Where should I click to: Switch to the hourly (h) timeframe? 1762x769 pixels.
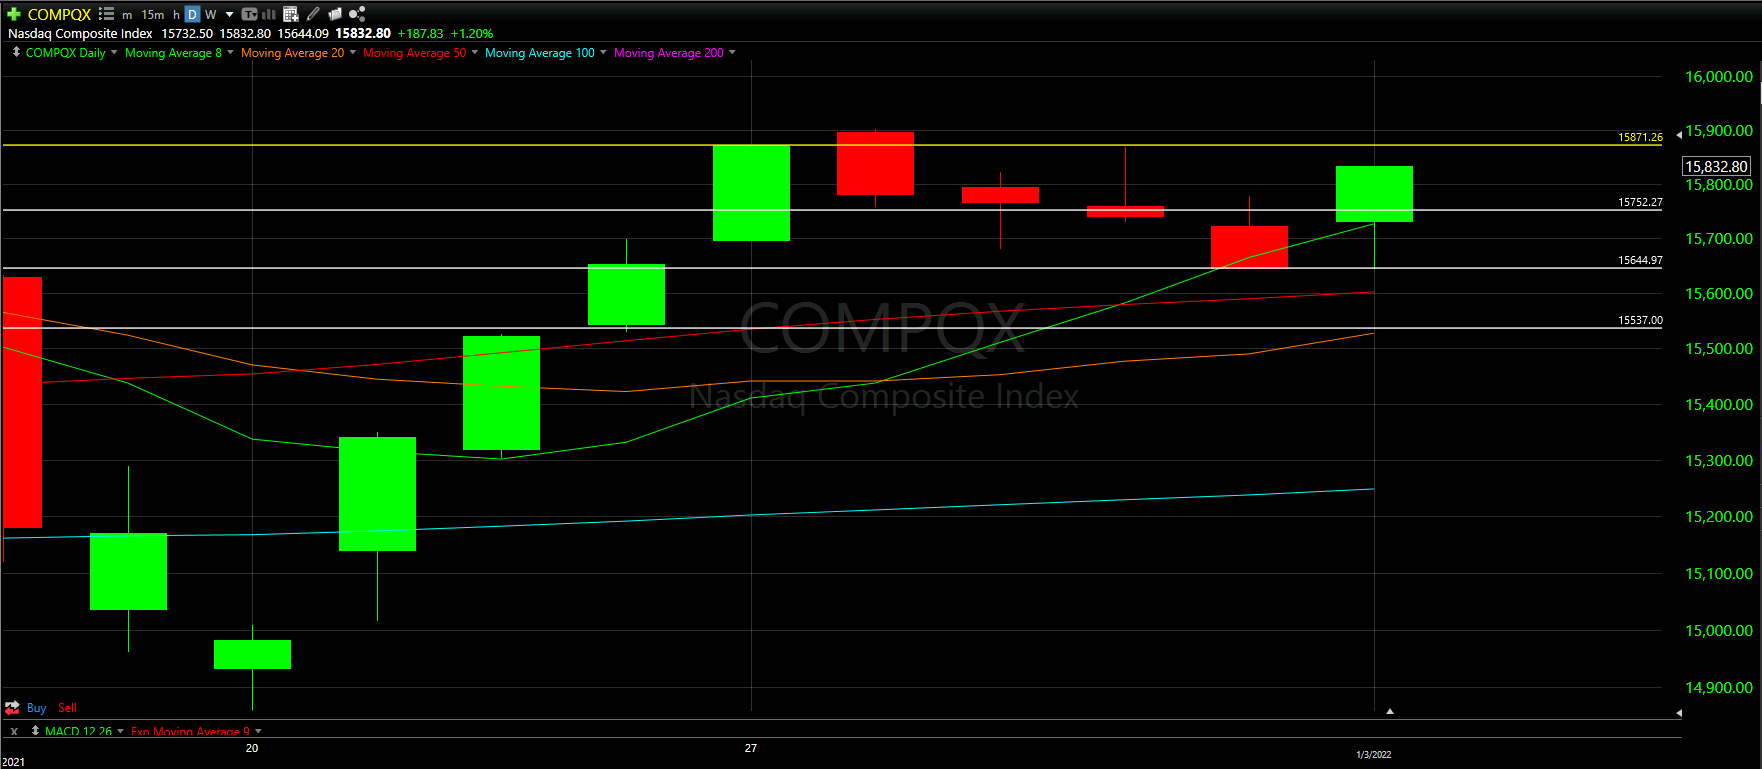click(x=176, y=15)
